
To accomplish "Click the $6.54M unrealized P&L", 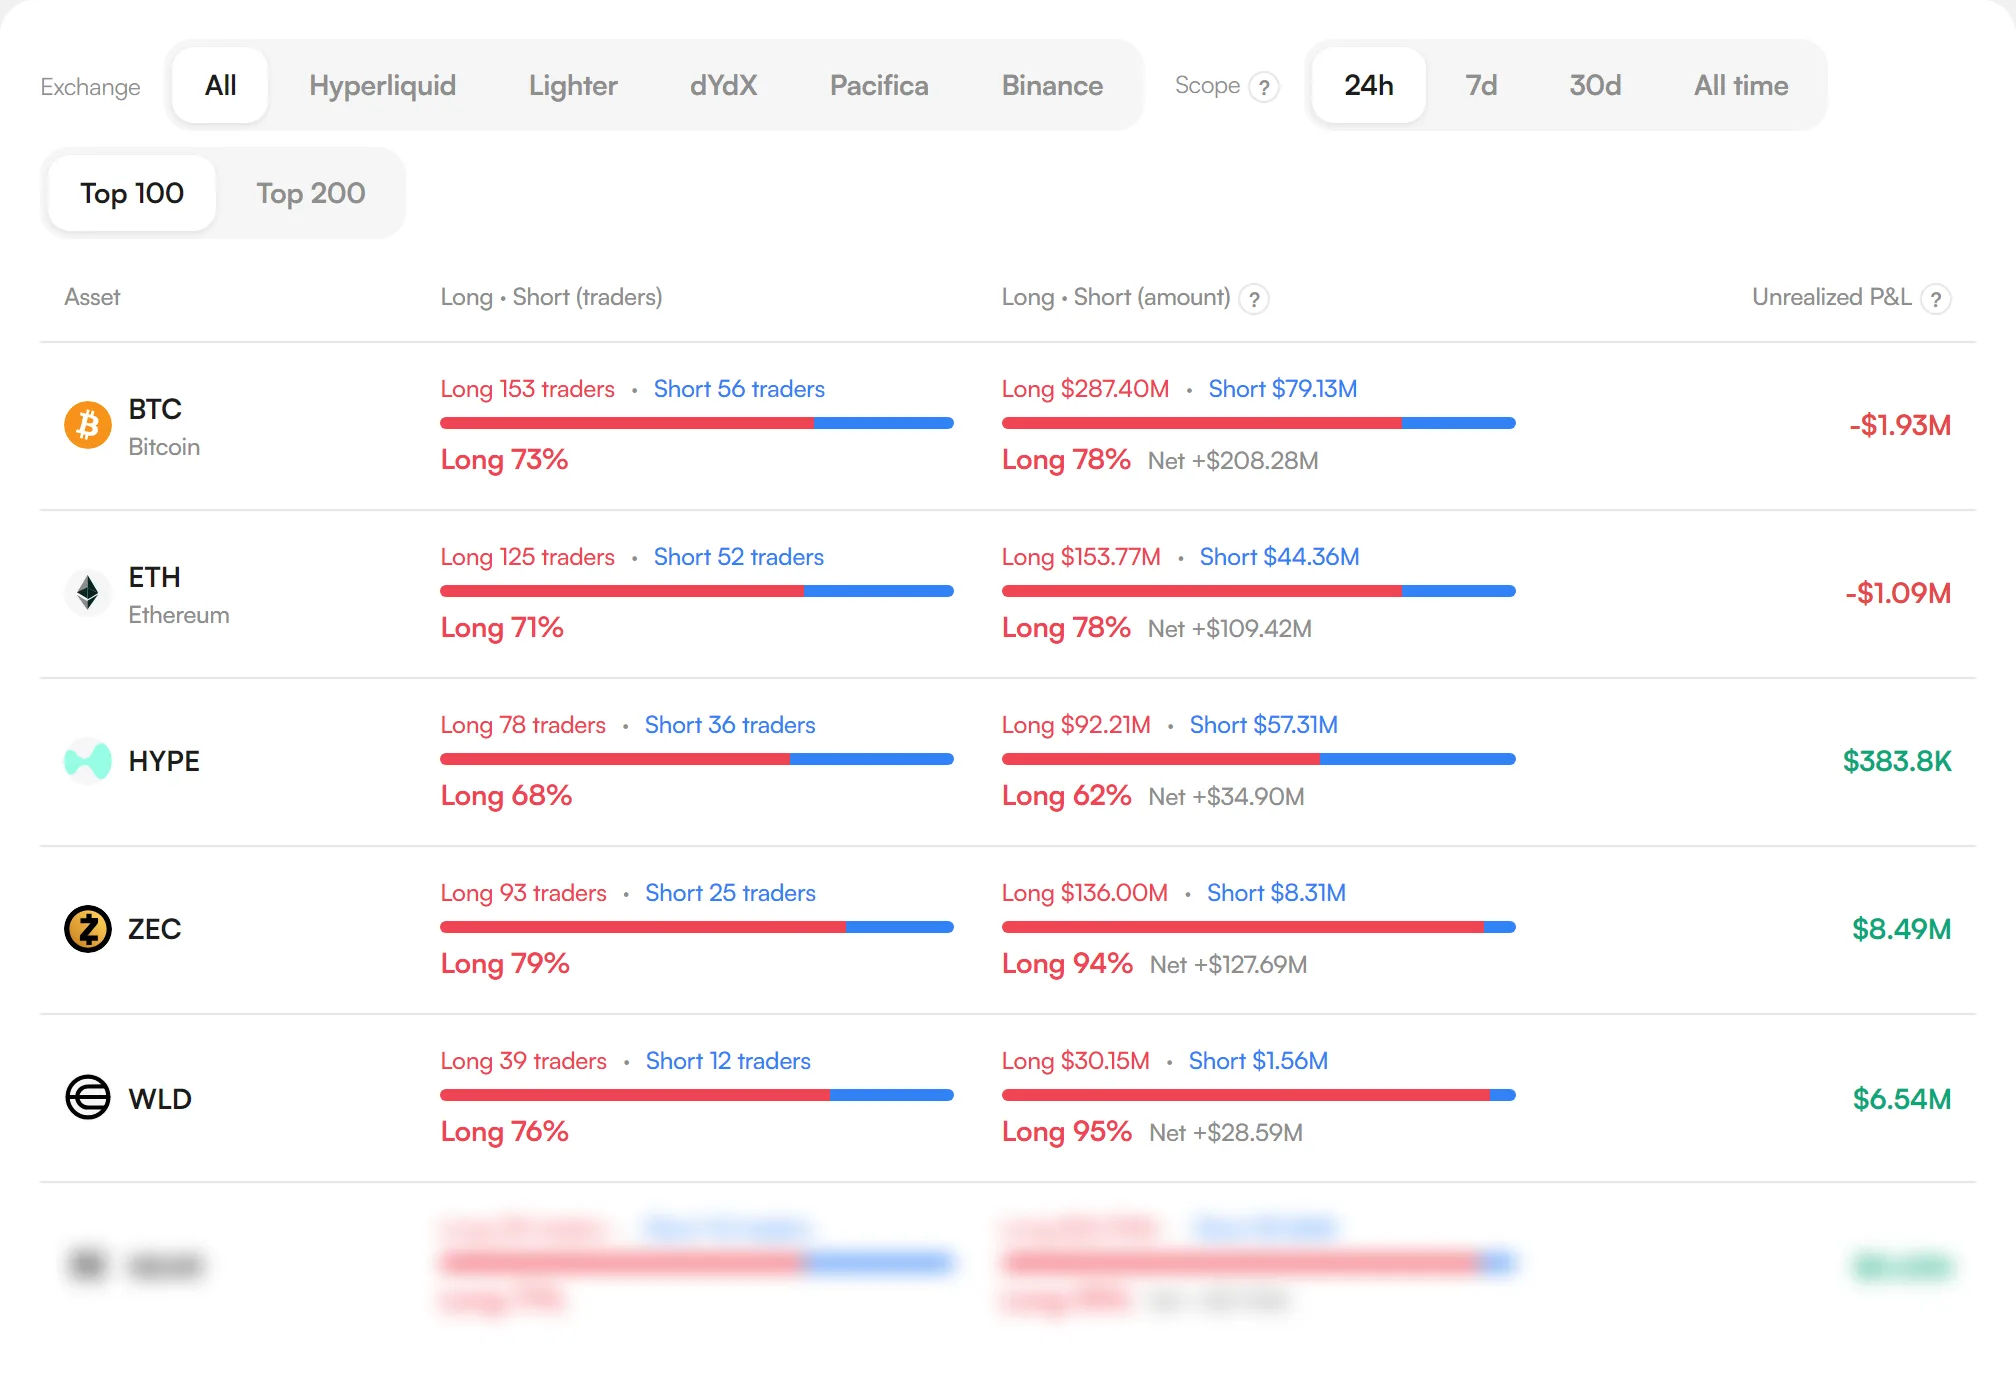I will 1901,1099.
